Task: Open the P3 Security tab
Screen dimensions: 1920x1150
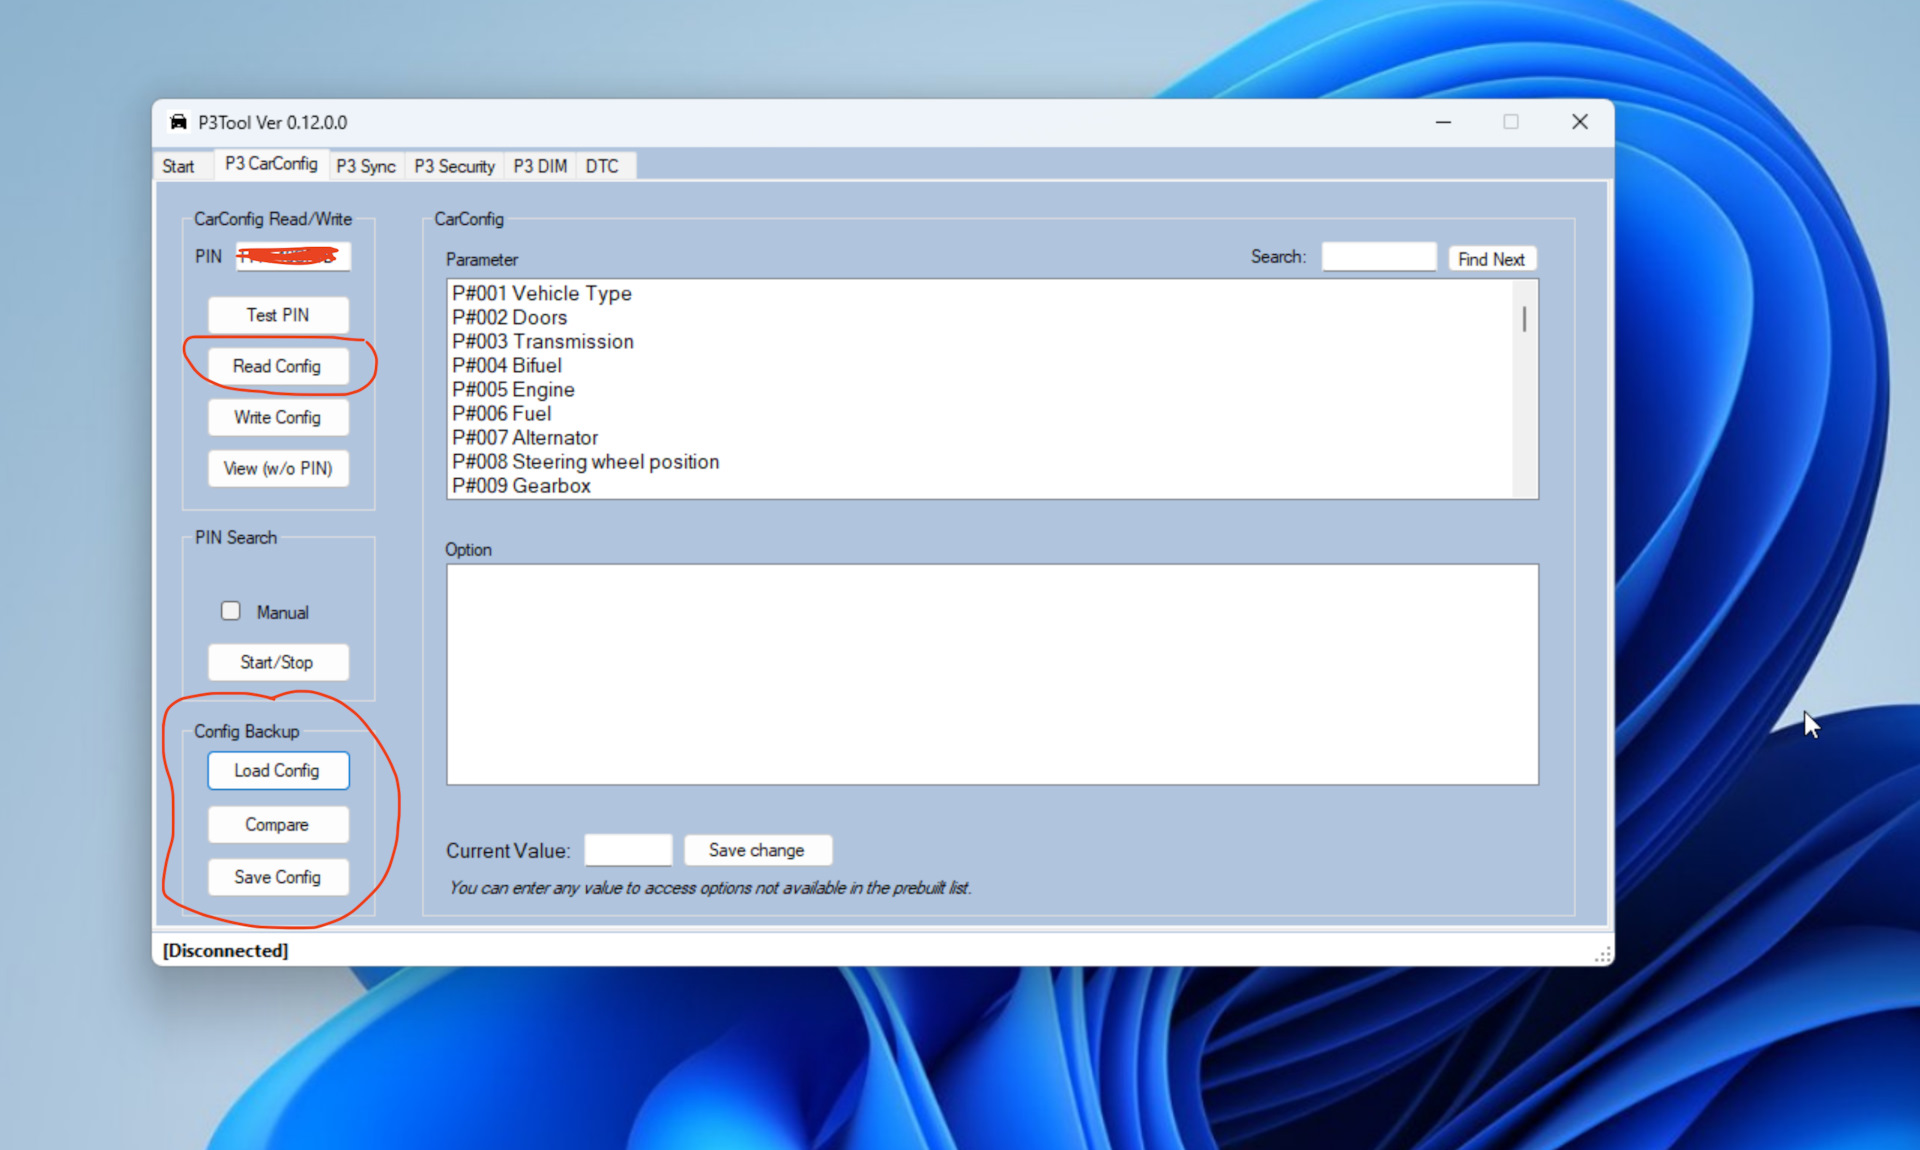Action: pos(454,166)
